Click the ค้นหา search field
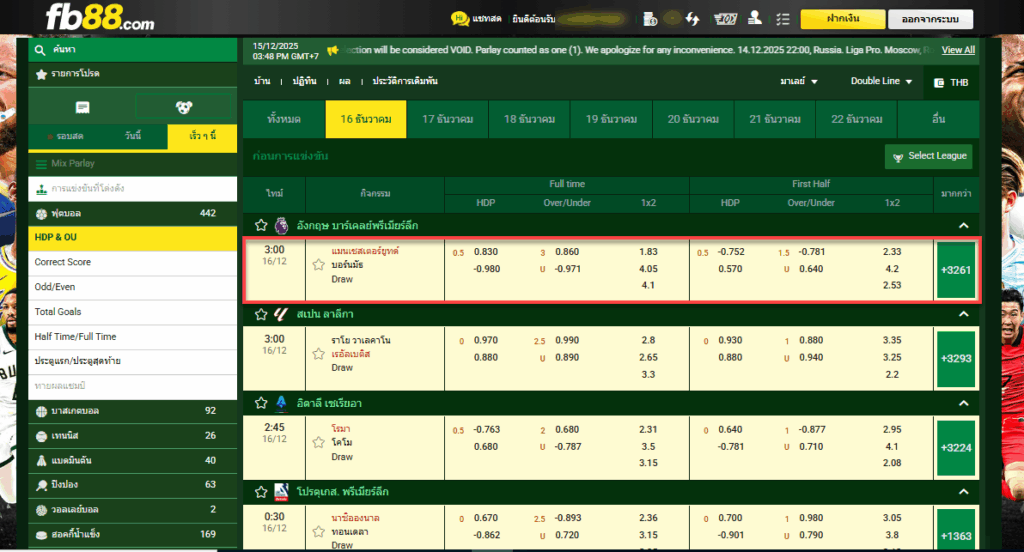The height and width of the screenshot is (552, 1024). (133, 50)
